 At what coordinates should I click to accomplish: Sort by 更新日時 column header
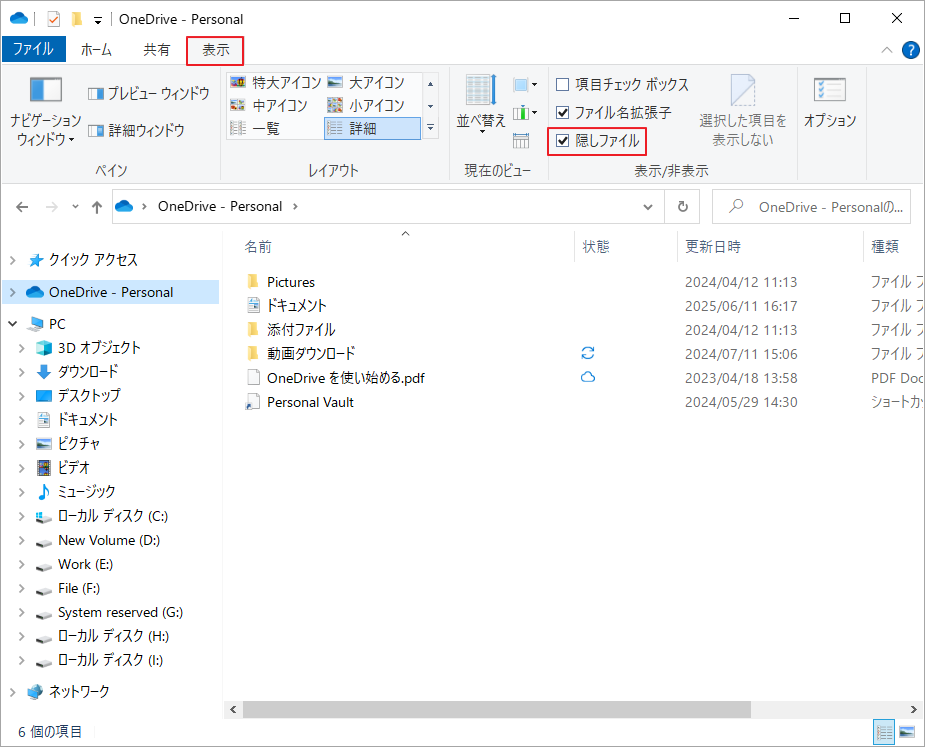(713, 247)
